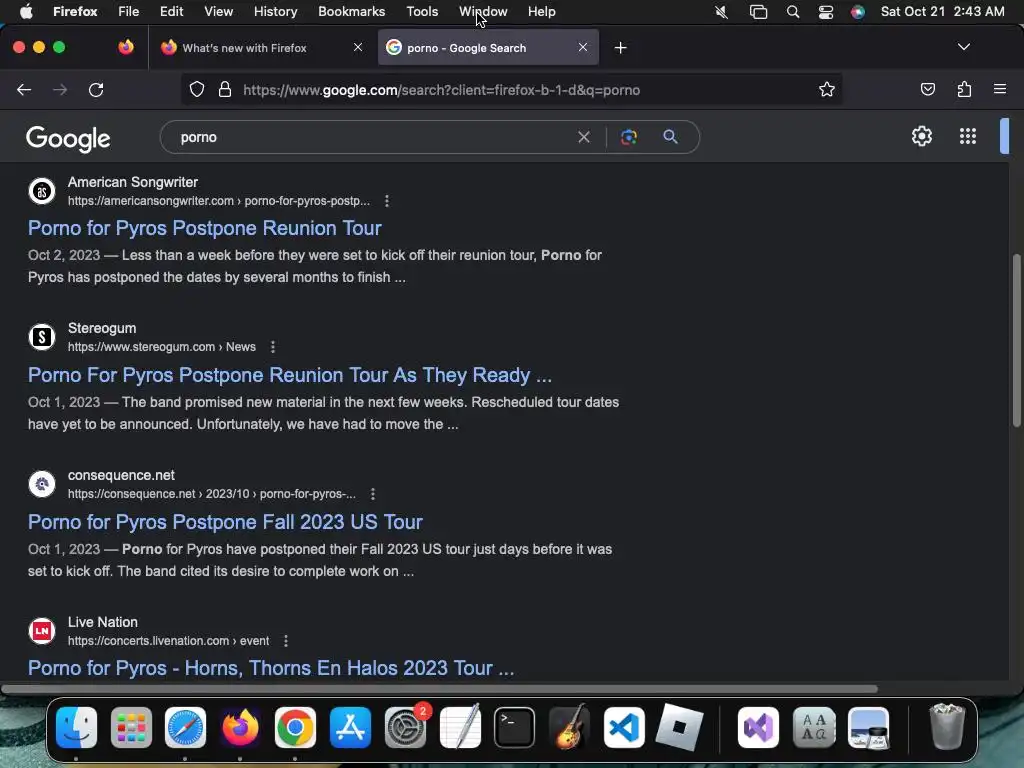Open Visual Studio Code from the Dock
The image size is (1024, 768).
(x=624, y=727)
